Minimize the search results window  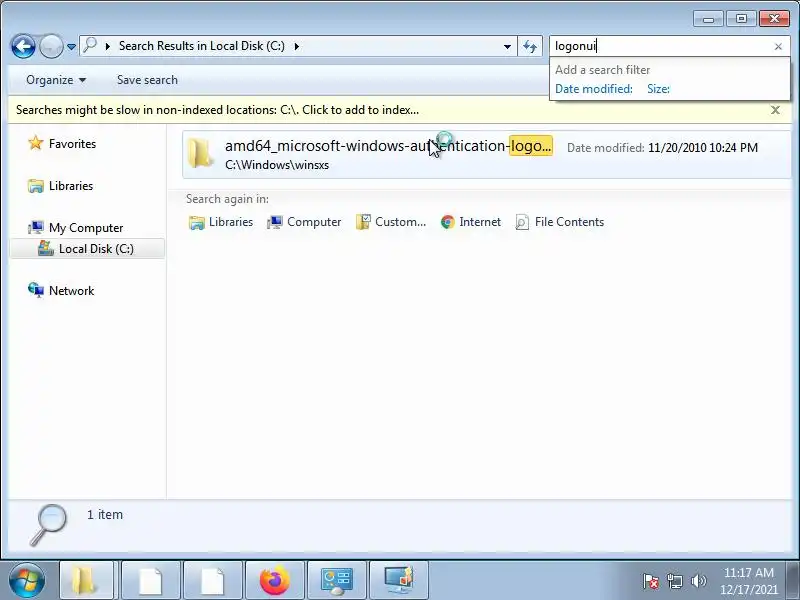(708, 19)
